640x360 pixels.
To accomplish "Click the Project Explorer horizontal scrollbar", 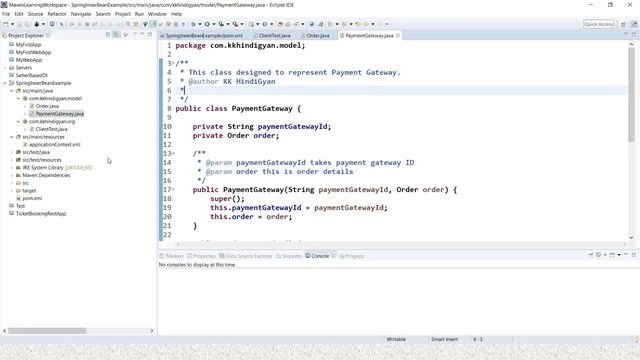I will coord(47,331).
